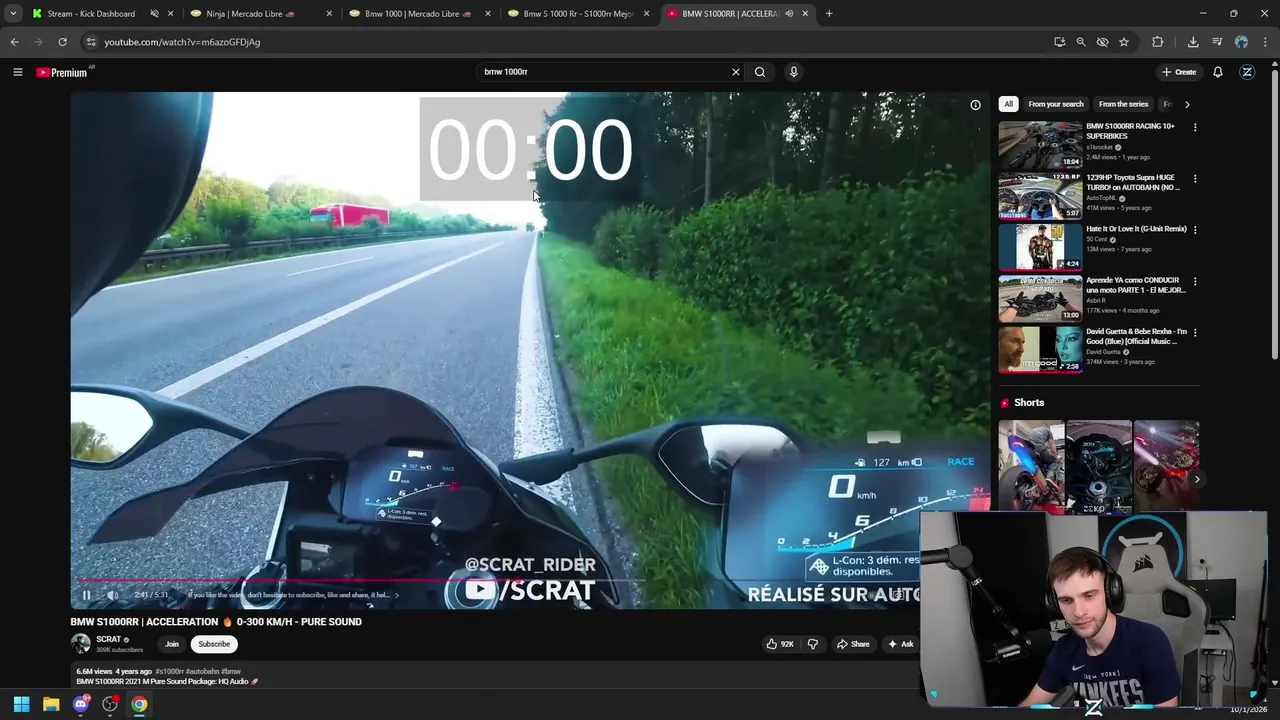This screenshot has width=1280, height=720.
Task: Click the Join button
Action: coord(172,644)
